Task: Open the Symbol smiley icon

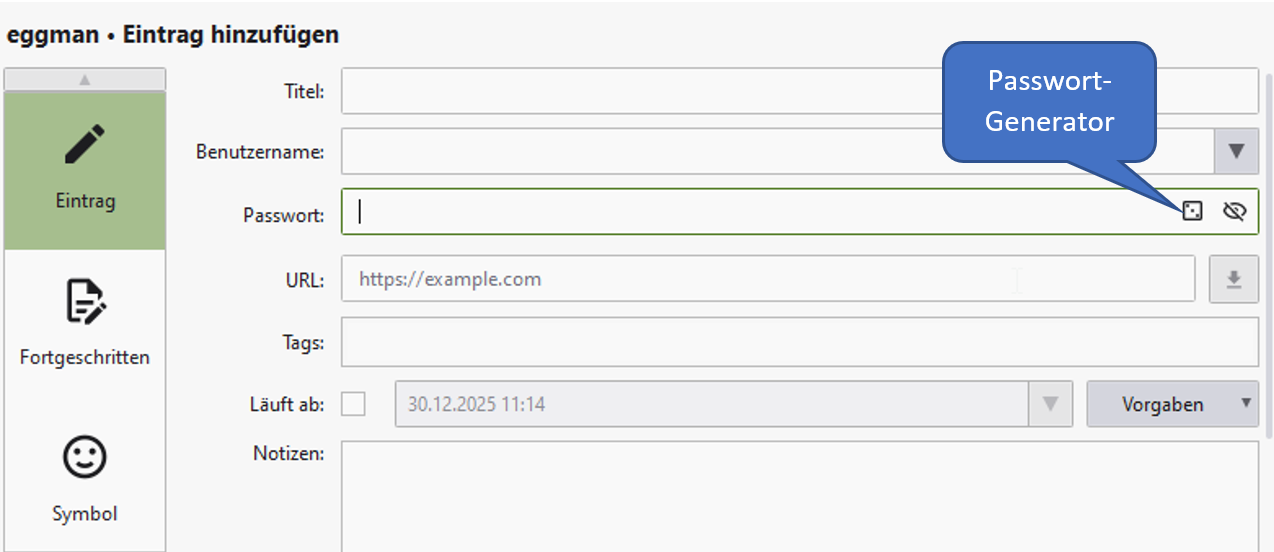Action: [85, 458]
